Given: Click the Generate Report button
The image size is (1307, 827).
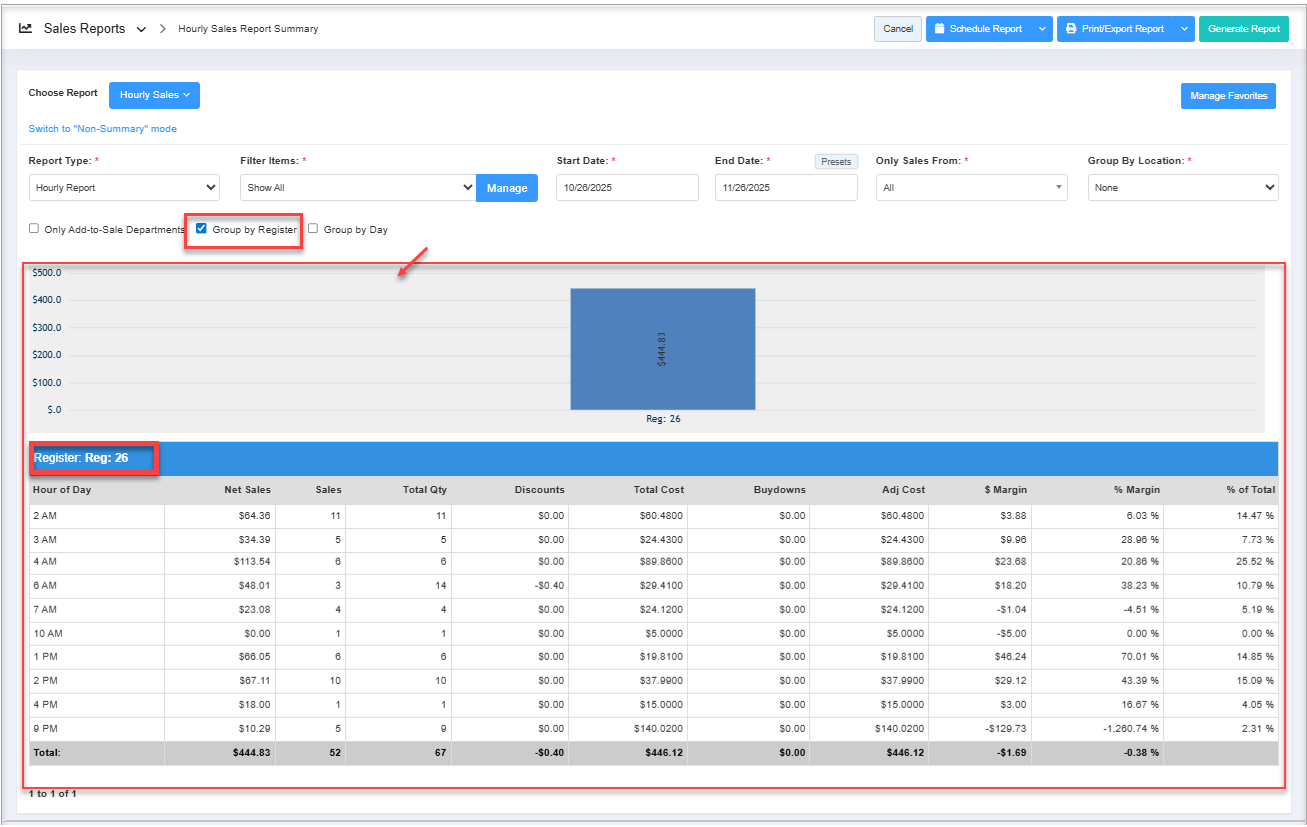Looking at the screenshot, I should coord(1243,29).
